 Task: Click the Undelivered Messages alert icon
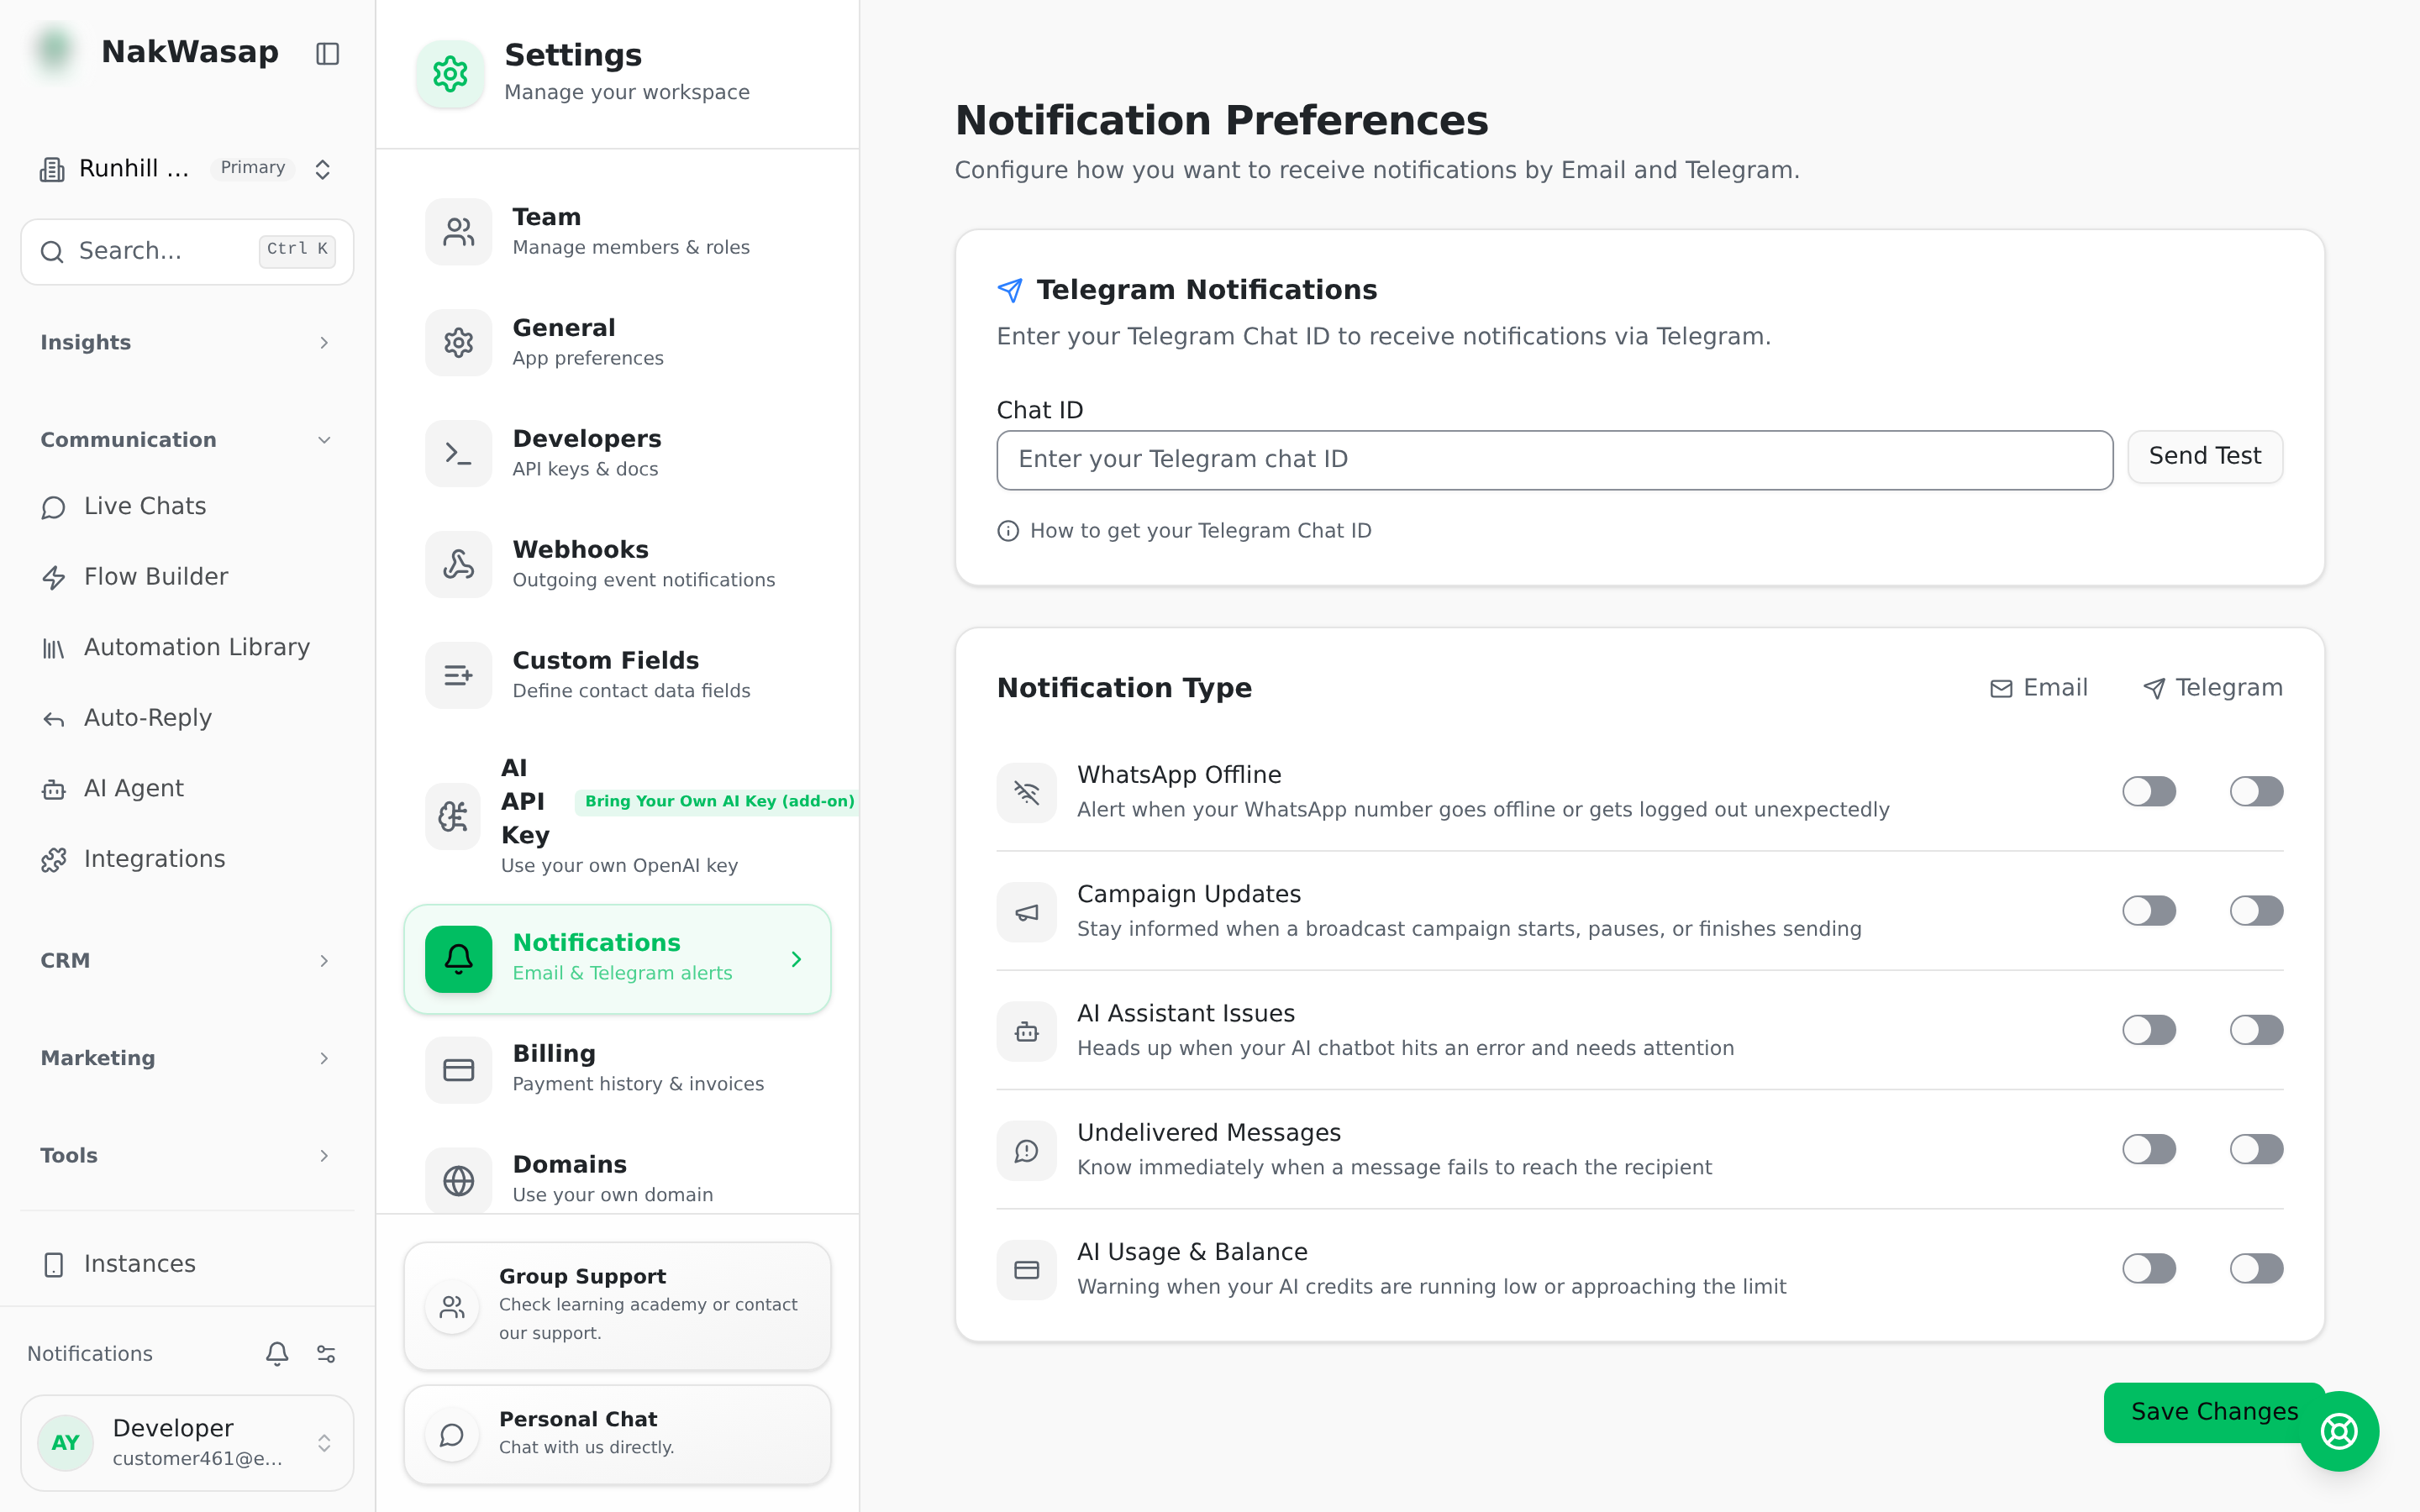(1027, 1150)
